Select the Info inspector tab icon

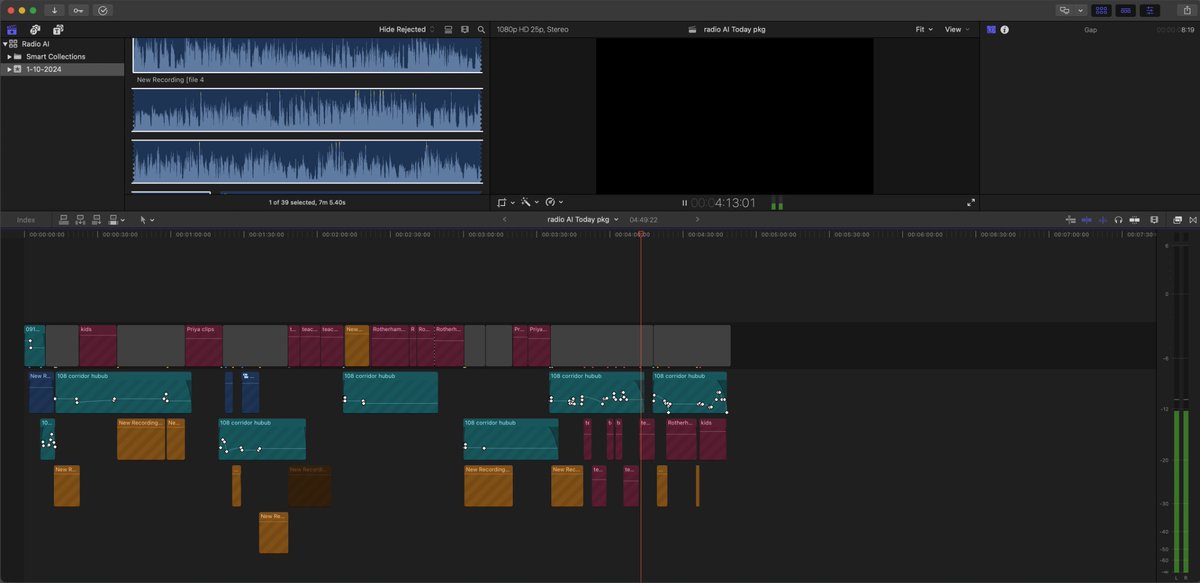1005,30
